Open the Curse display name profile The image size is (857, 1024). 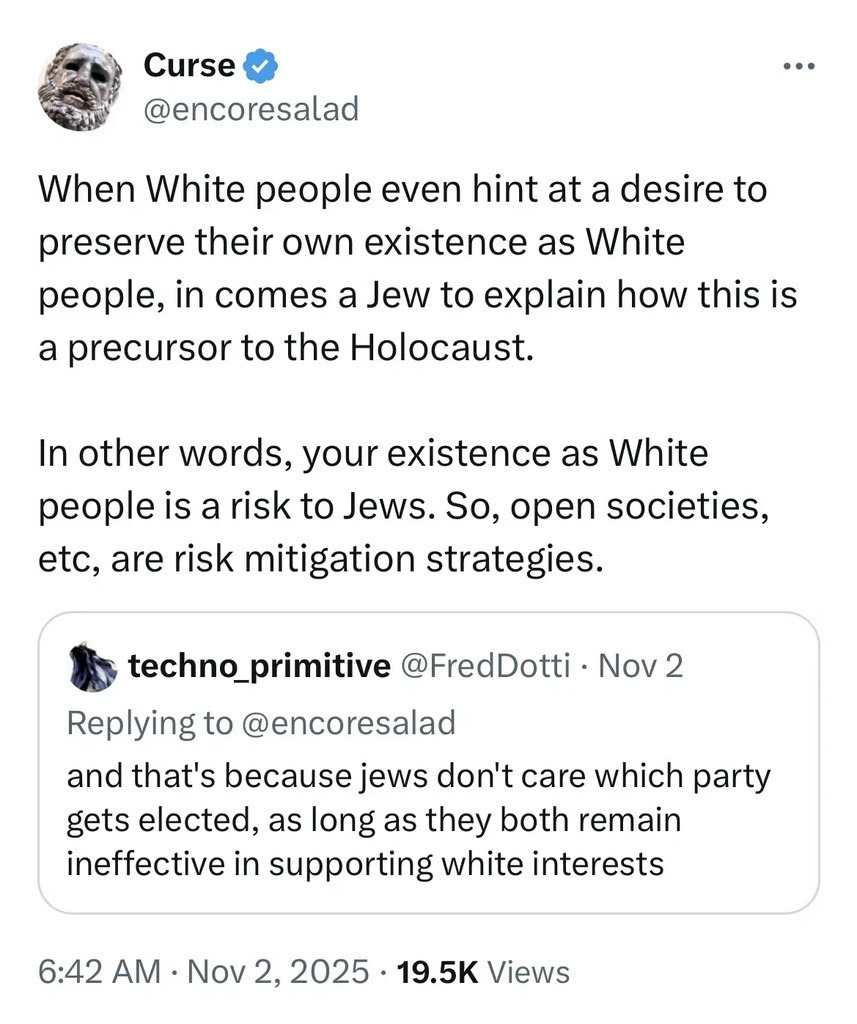[190, 66]
